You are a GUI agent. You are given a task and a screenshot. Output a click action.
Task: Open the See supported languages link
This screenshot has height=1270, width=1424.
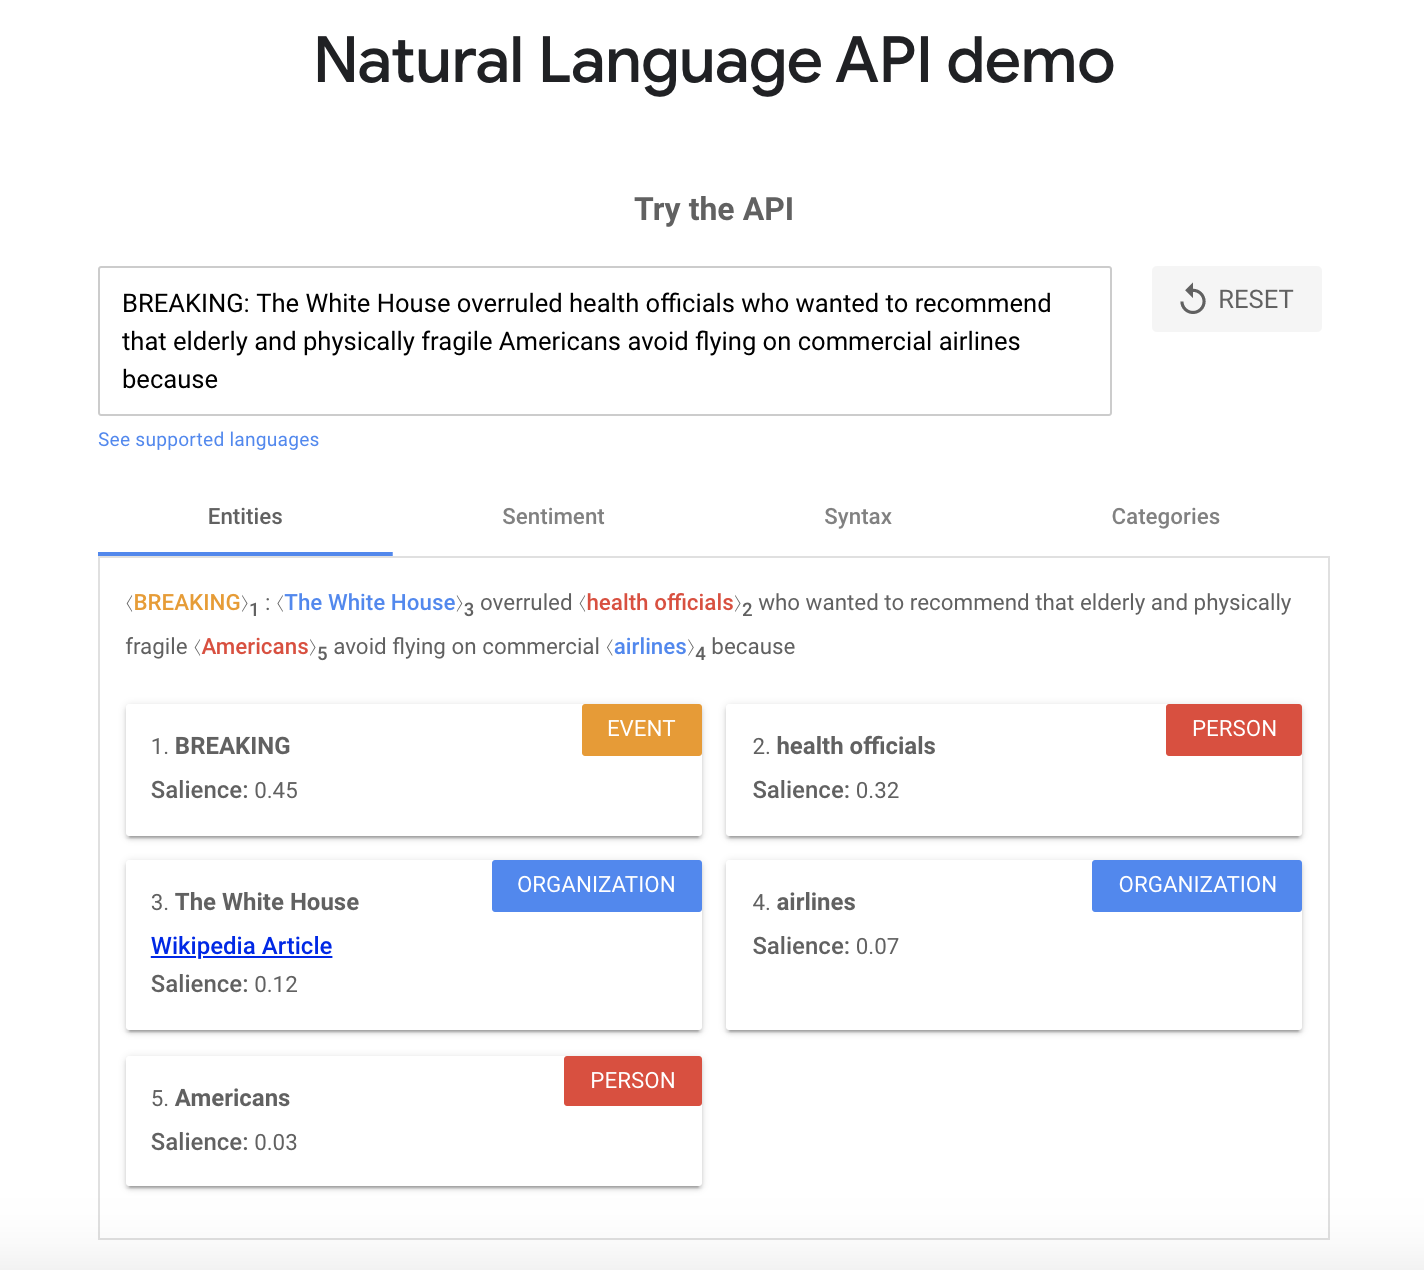[x=208, y=440]
